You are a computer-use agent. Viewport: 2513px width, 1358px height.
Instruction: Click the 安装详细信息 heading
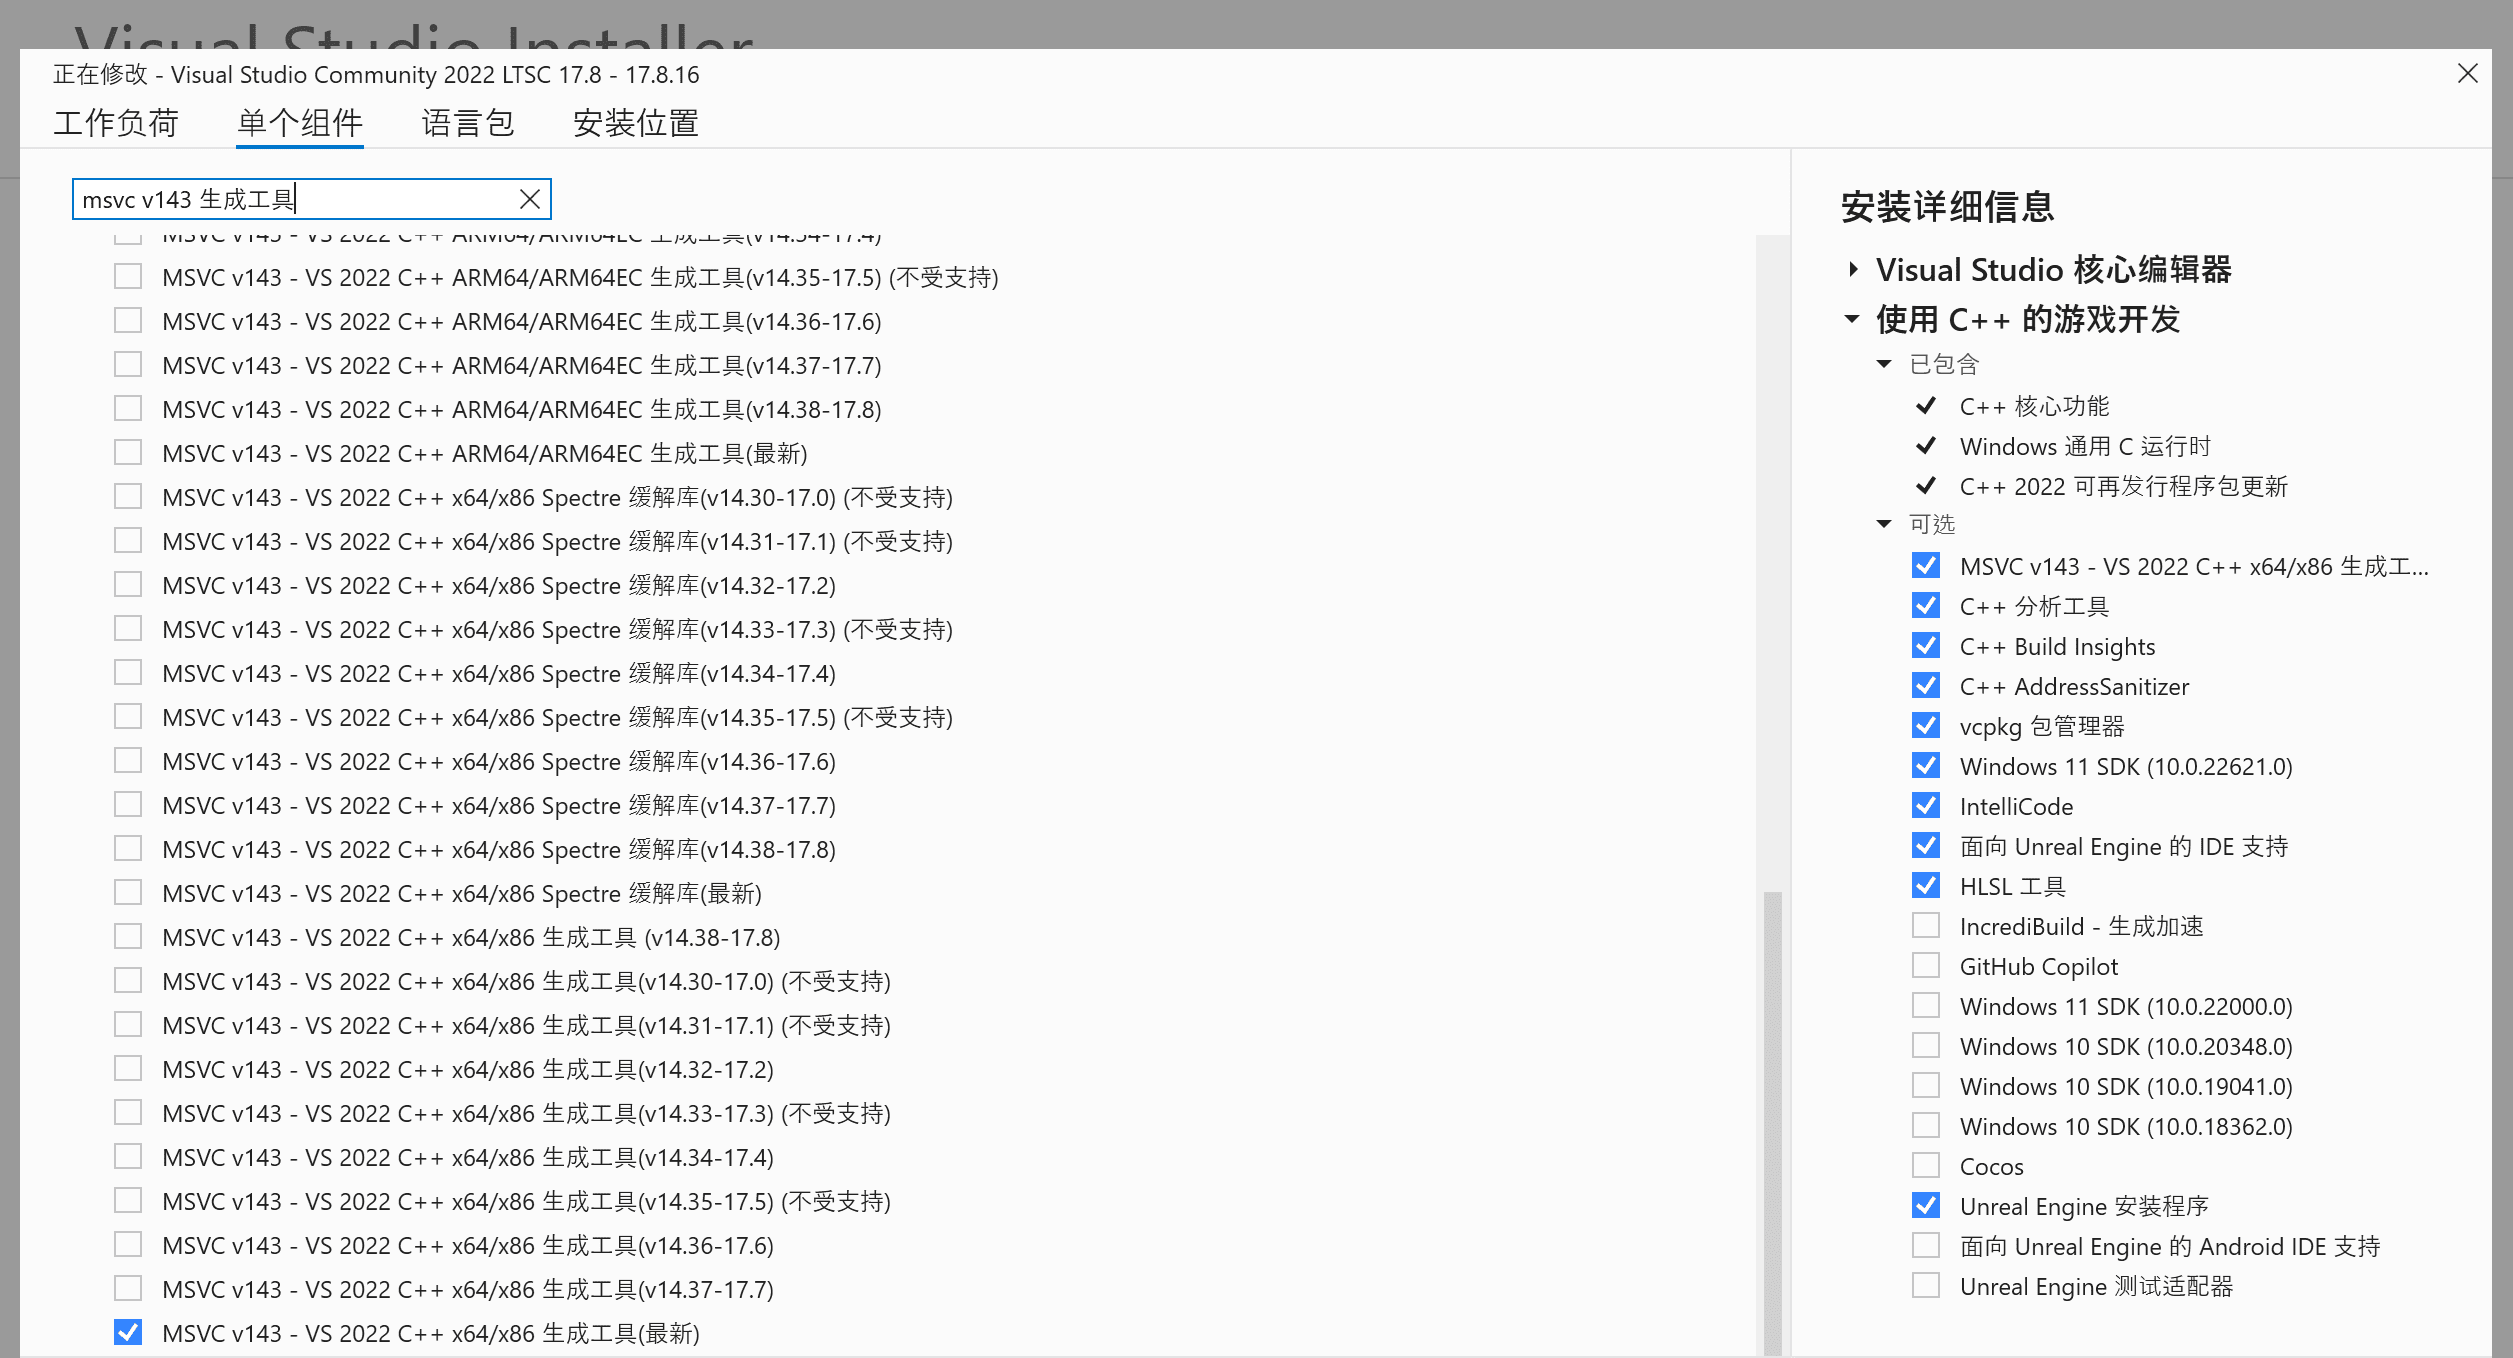(1947, 207)
